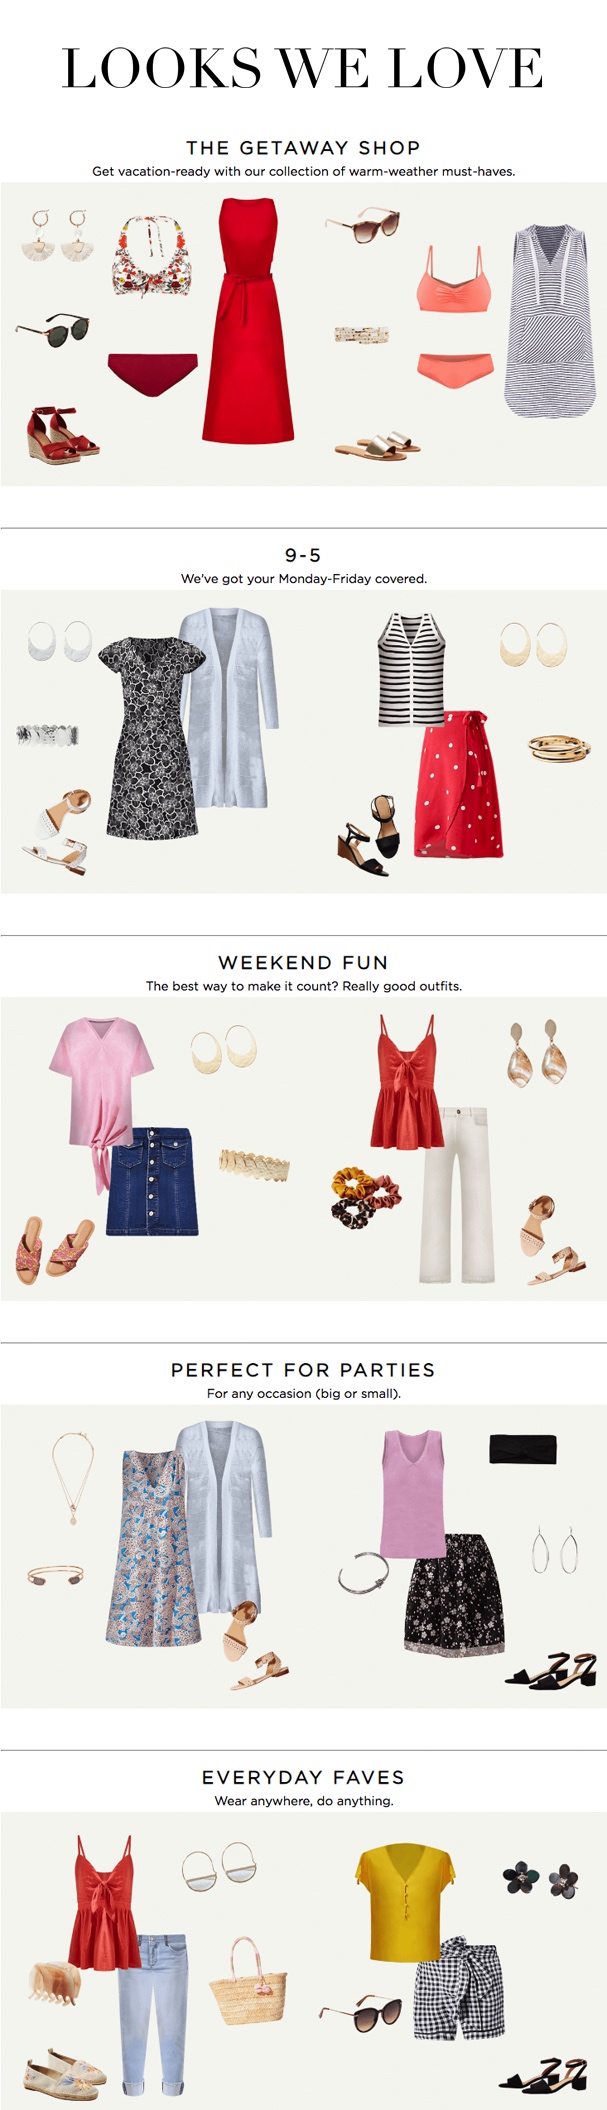Select the yellow button-front blouse
This screenshot has width=607, height=2110.
(403, 1901)
